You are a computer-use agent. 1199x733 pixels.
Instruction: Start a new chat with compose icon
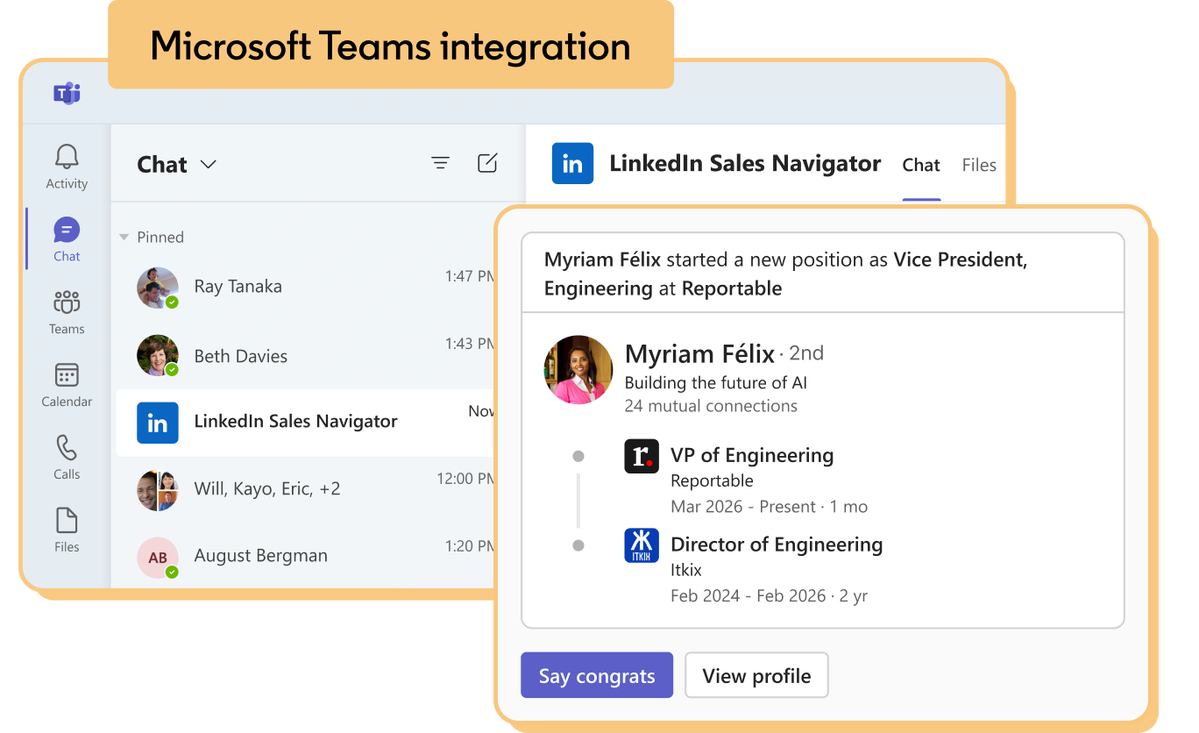click(x=487, y=163)
